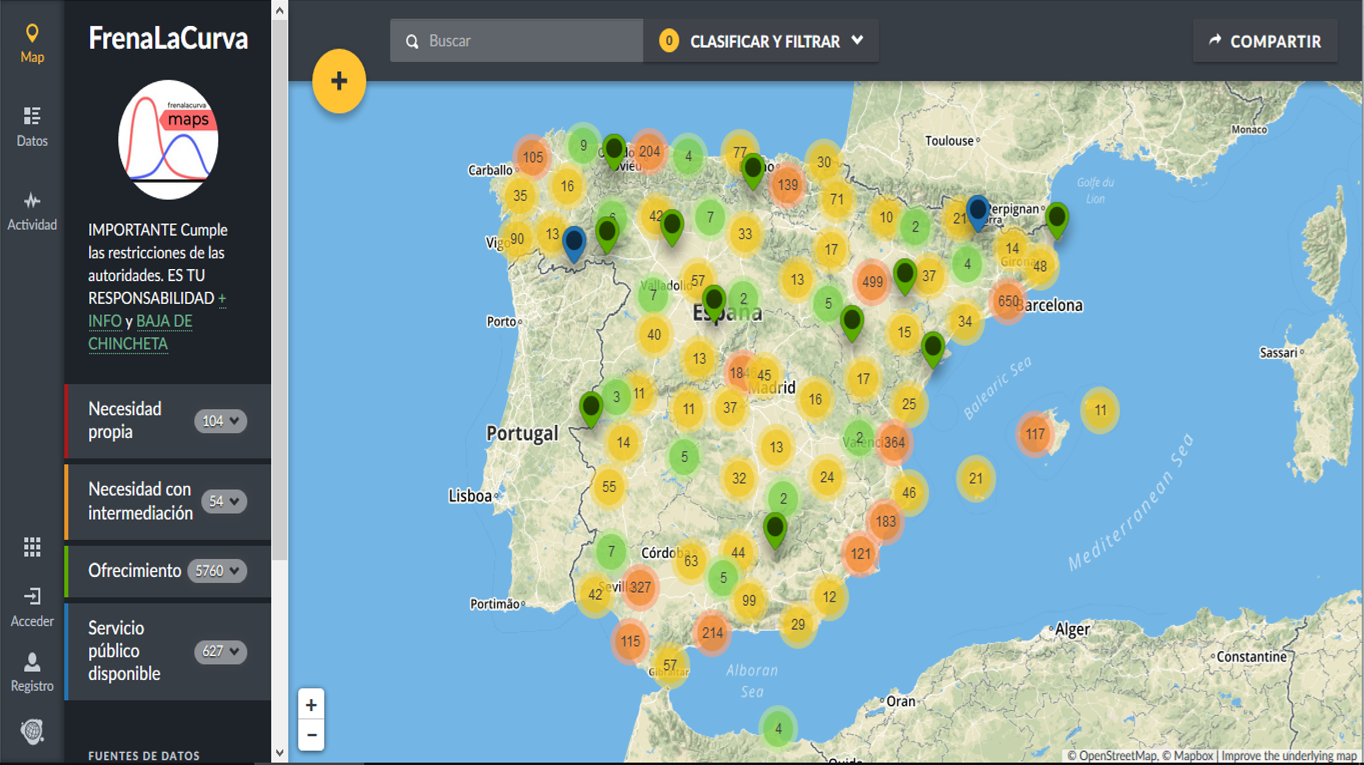Open the Clasificar y Filtrar menu
This screenshot has width=1364, height=765.
coord(762,41)
